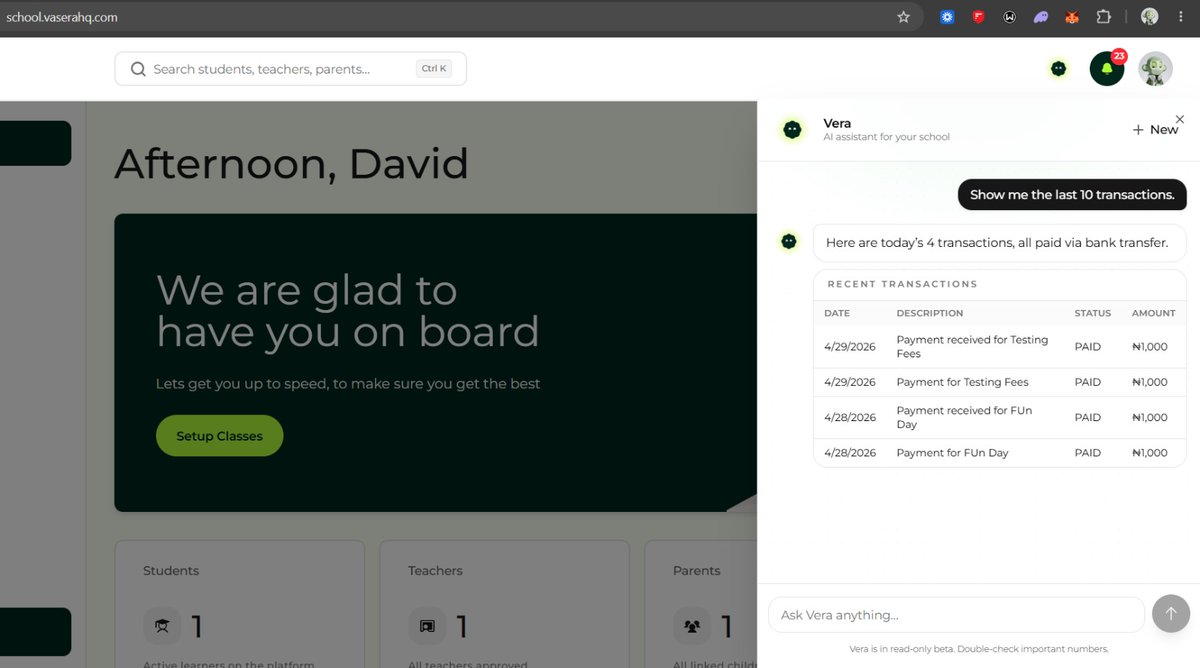Click the graduation cap icon in the Students card
Image resolution: width=1200 pixels, height=668 pixels.
(x=162, y=626)
